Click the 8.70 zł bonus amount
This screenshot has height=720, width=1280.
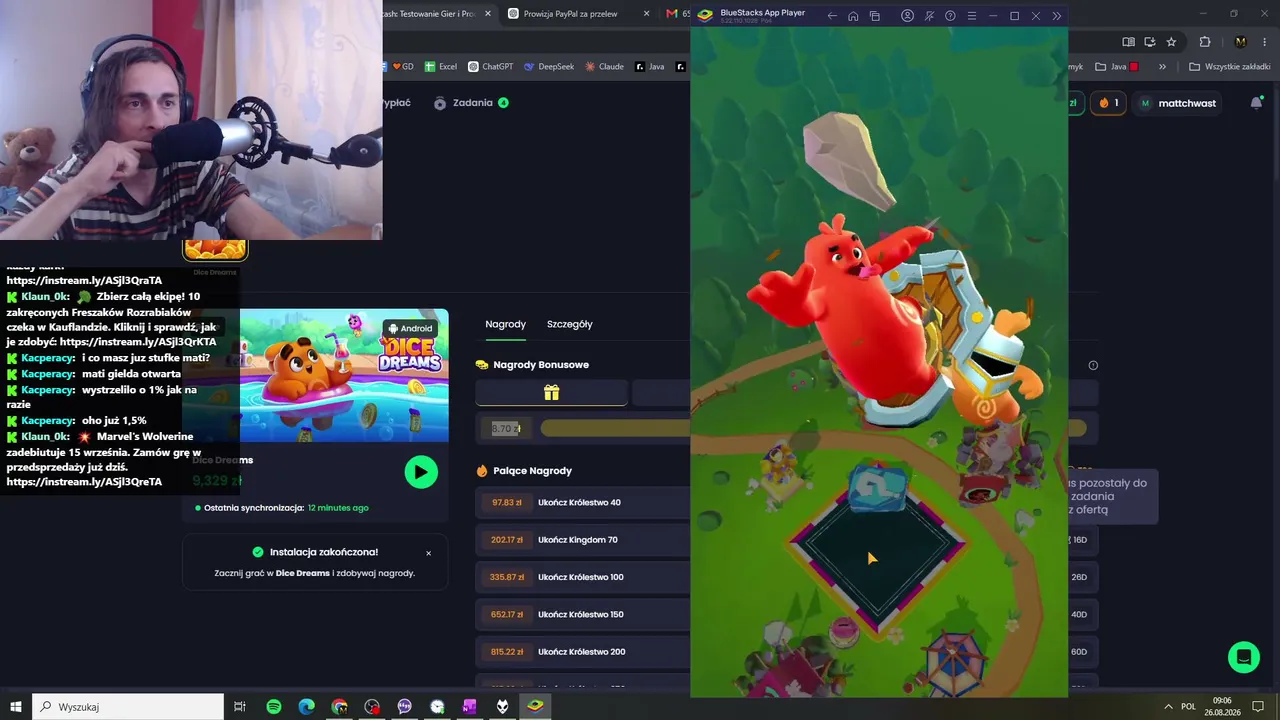506,428
